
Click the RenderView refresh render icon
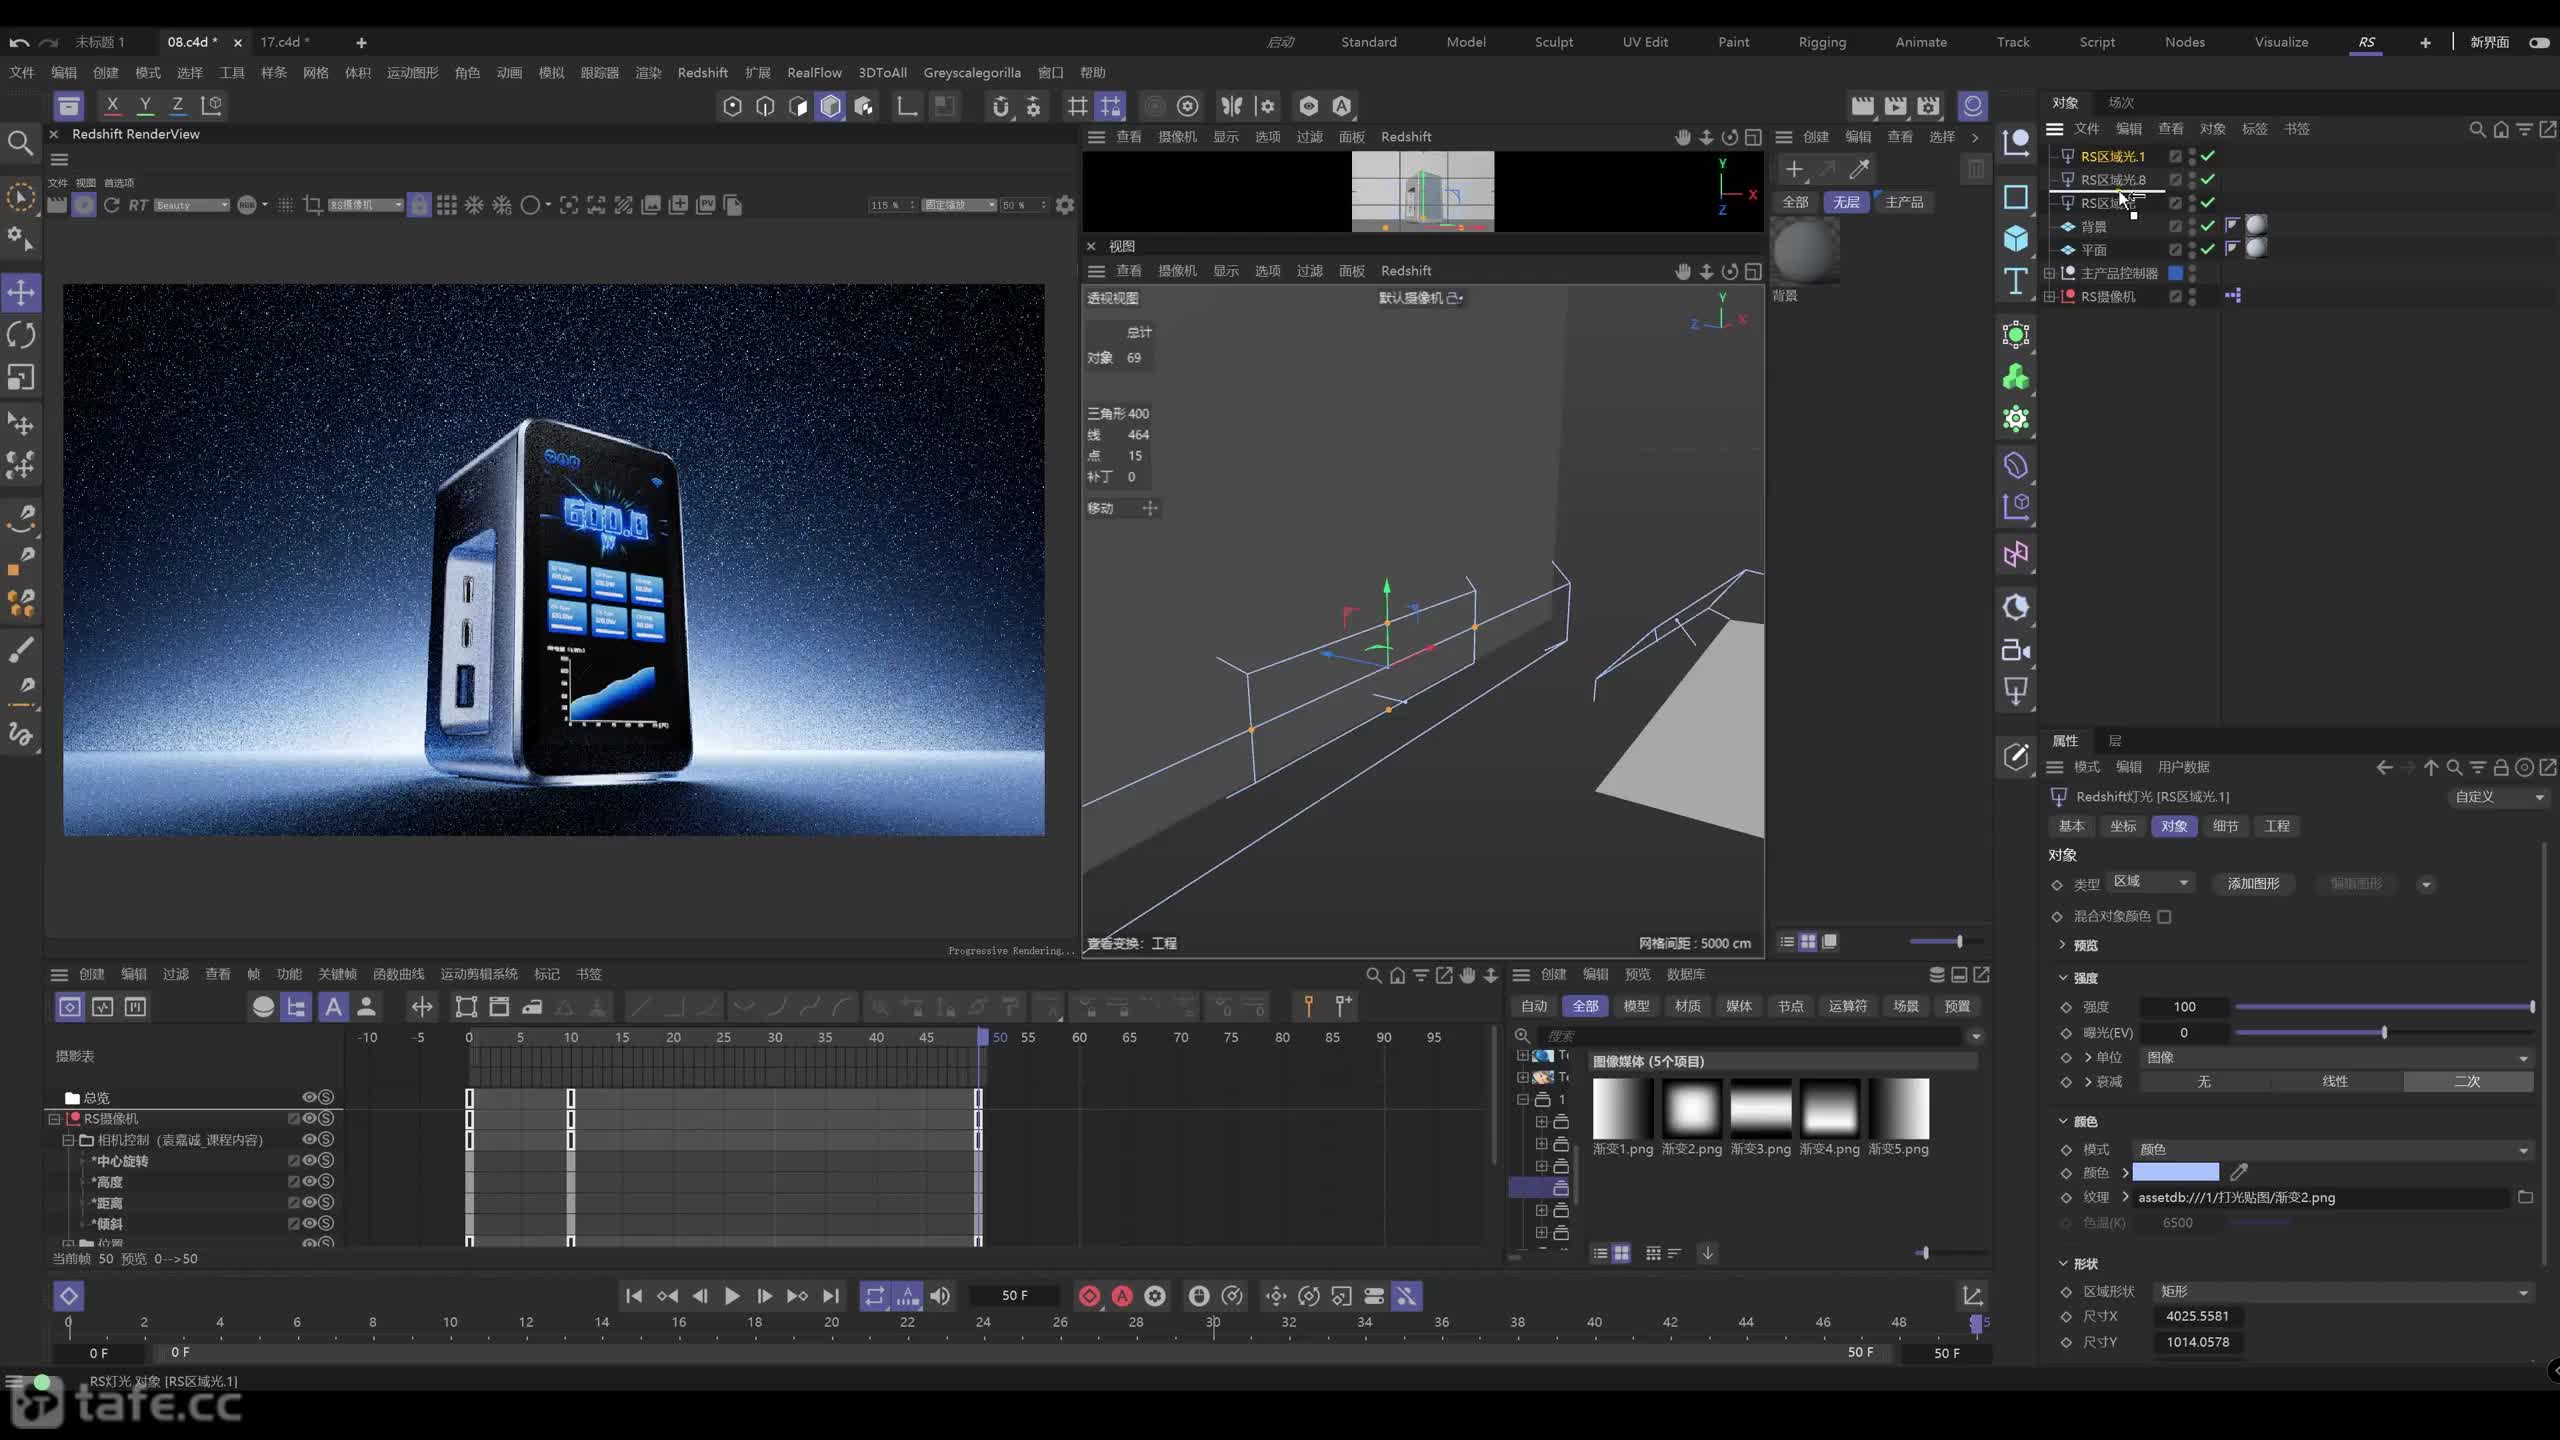tap(111, 205)
